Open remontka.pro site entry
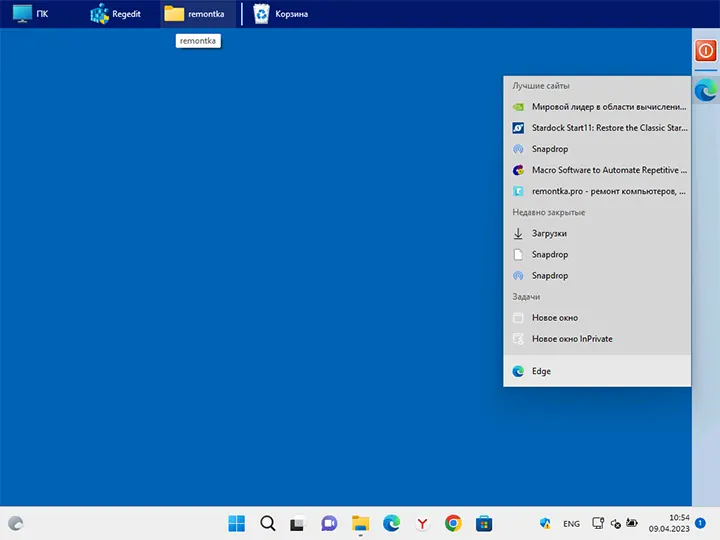Viewport: 720px width, 540px height. click(597, 191)
